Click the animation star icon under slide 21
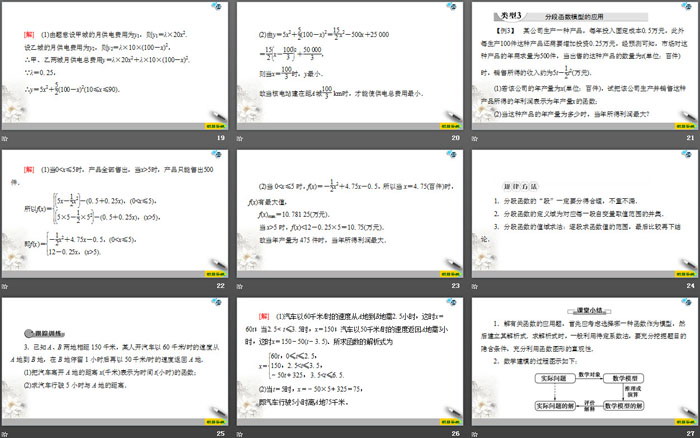Viewport: 700px width, 438px height. coord(475,138)
